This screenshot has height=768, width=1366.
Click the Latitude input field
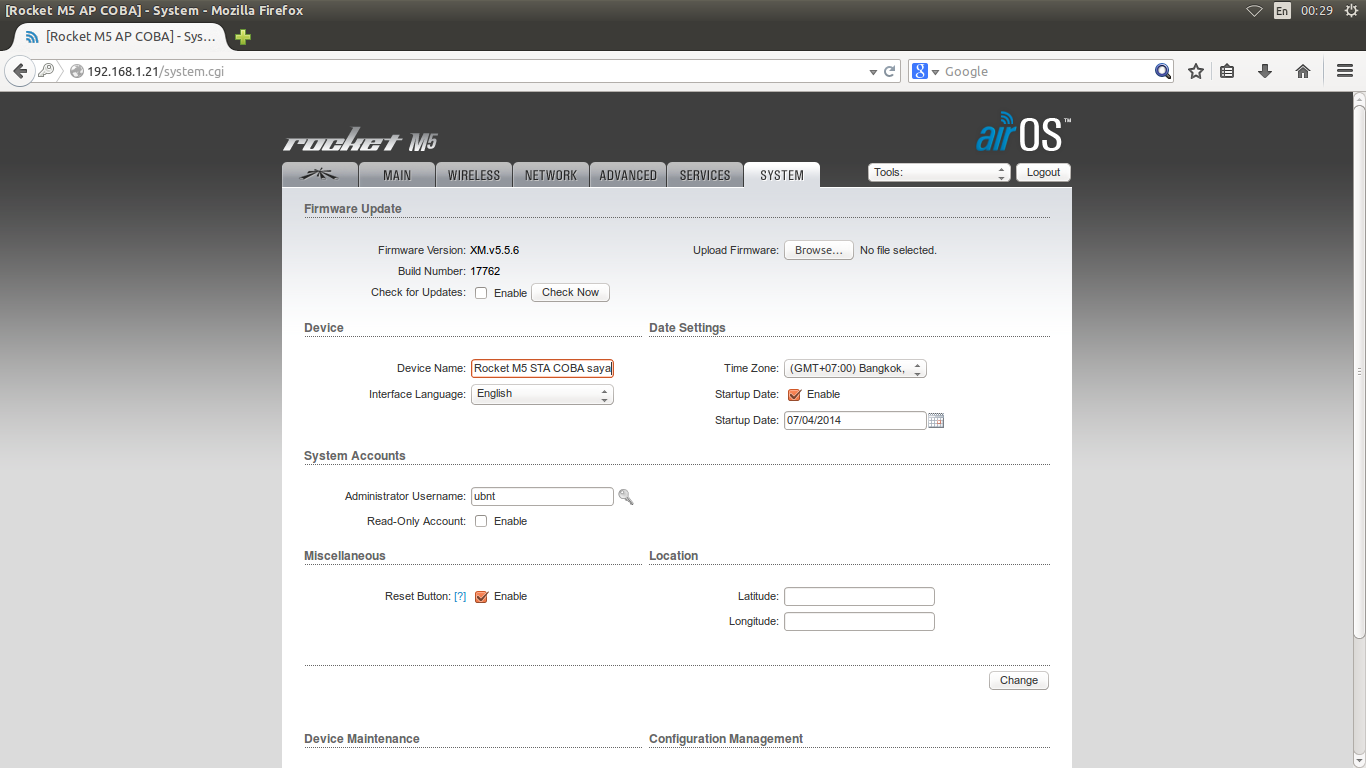tap(859, 596)
